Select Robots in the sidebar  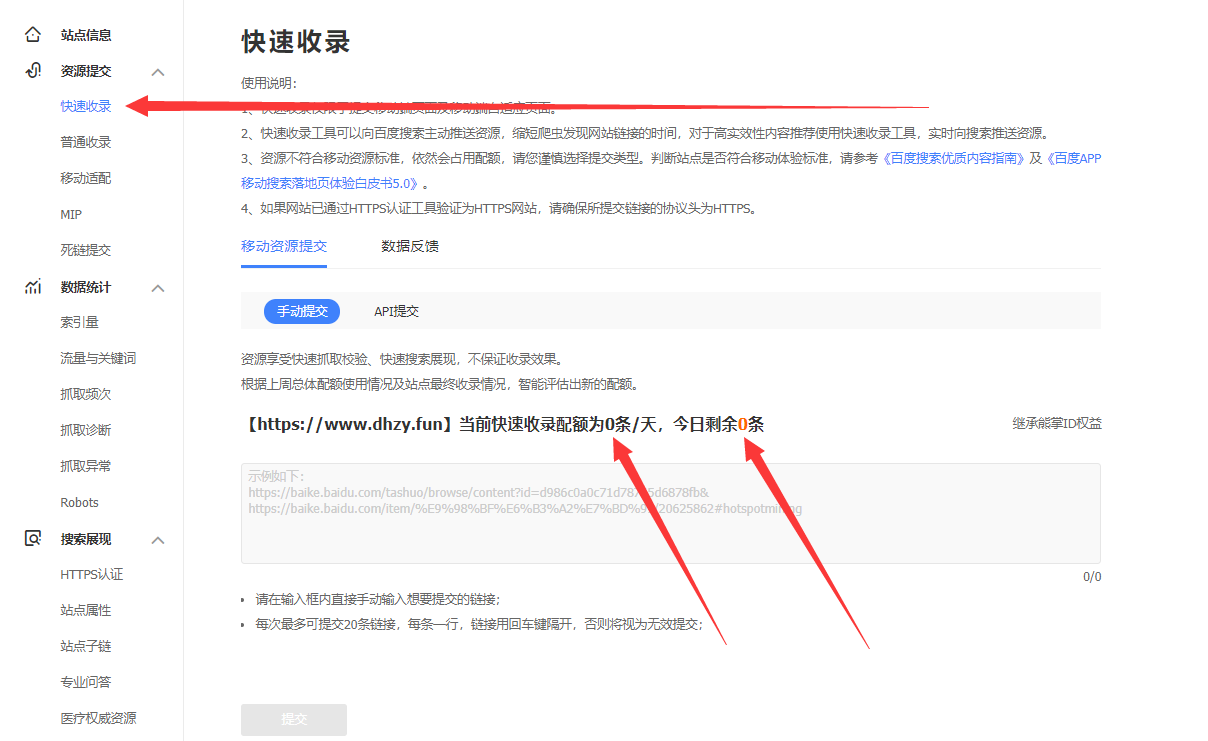point(79,503)
